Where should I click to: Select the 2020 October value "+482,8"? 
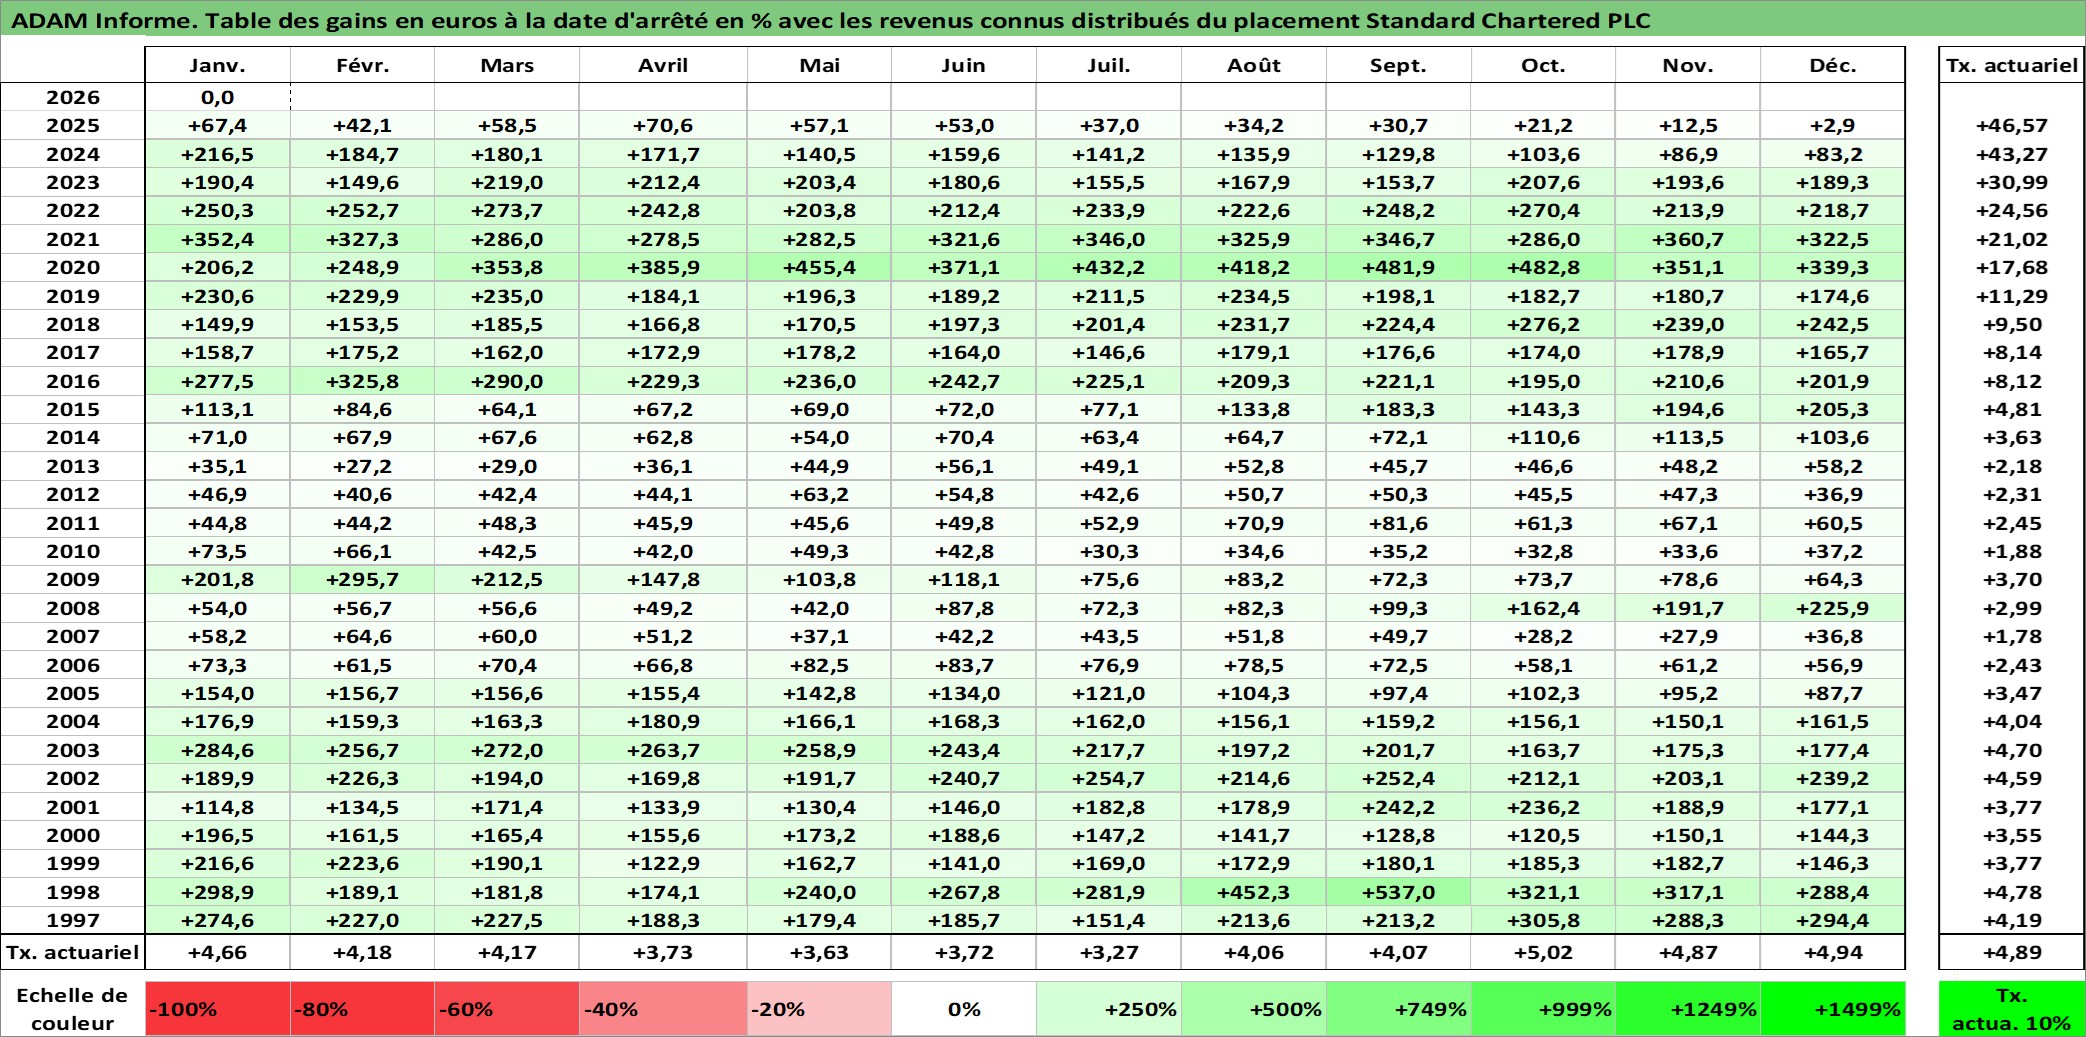coord(1544,267)
